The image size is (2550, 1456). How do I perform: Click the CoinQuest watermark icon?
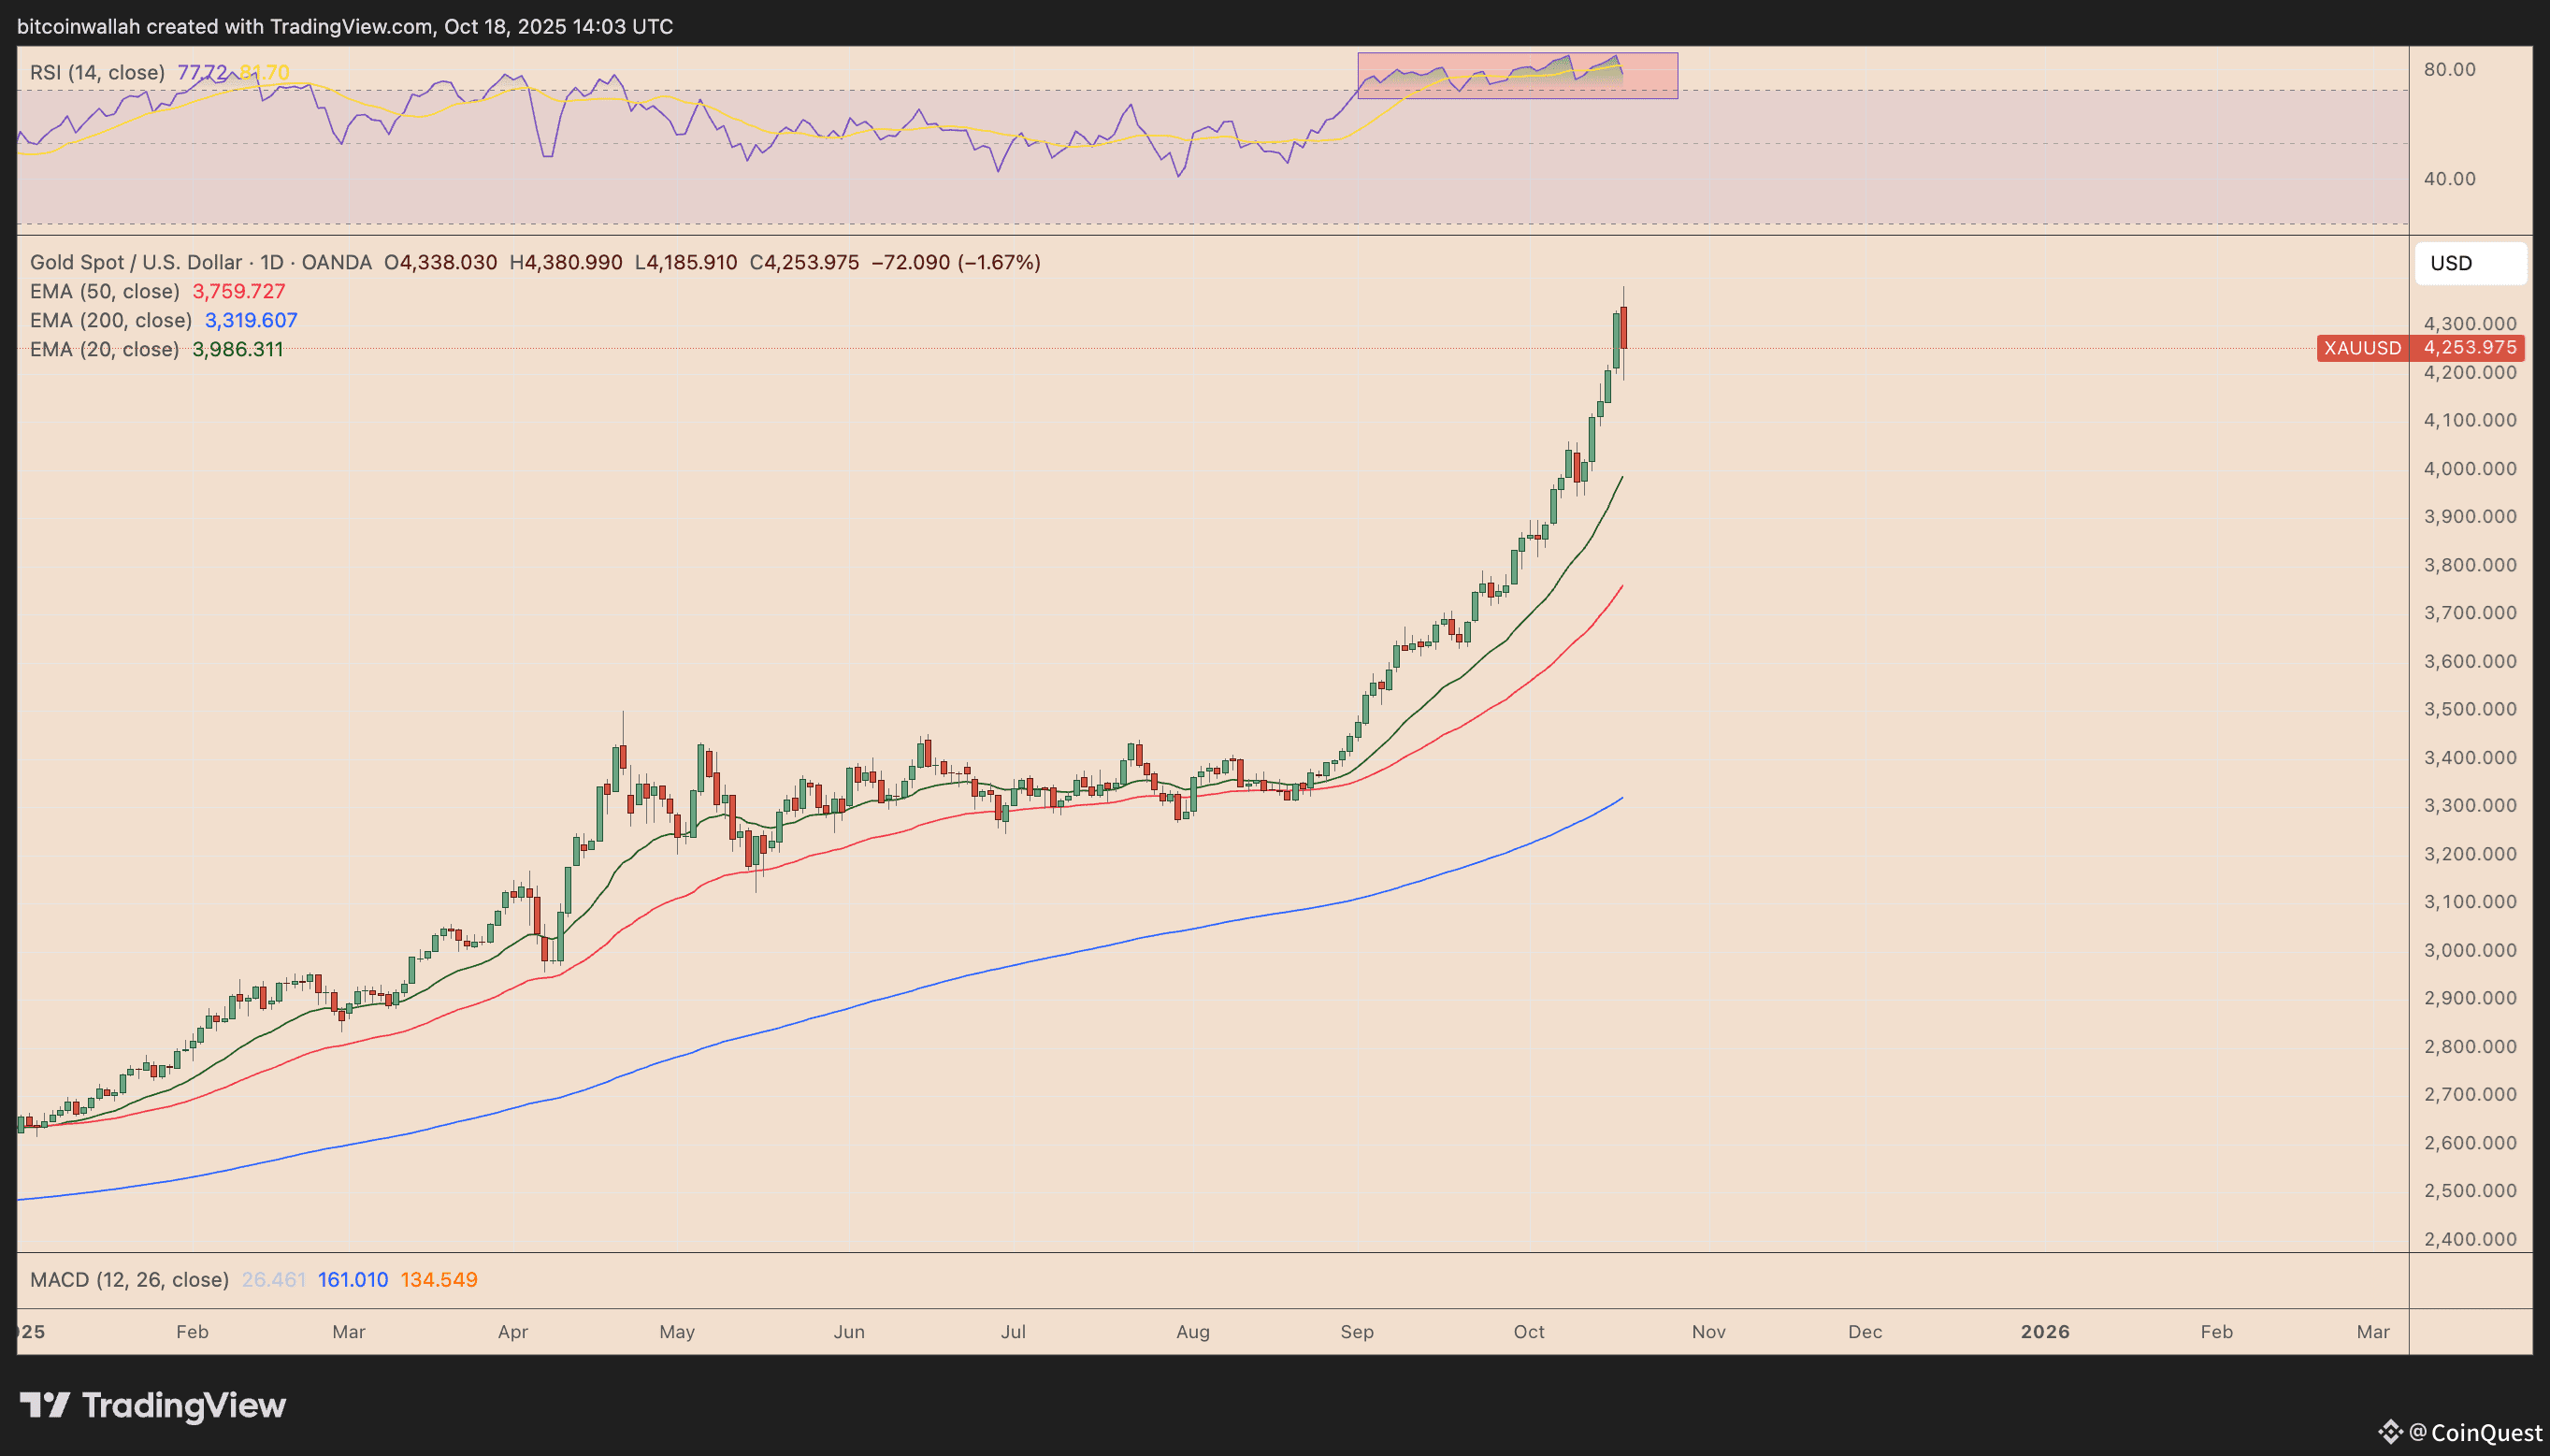click(2390, 1431)
